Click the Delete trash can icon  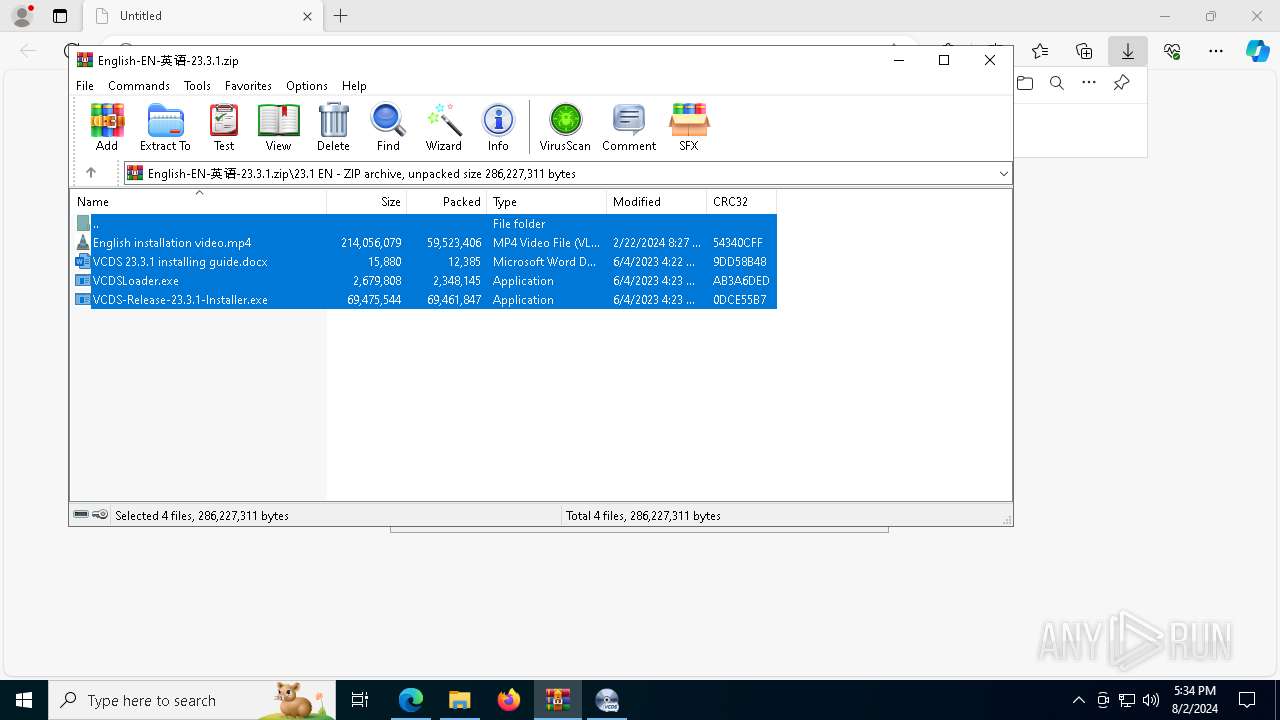(x=333, y=127)
